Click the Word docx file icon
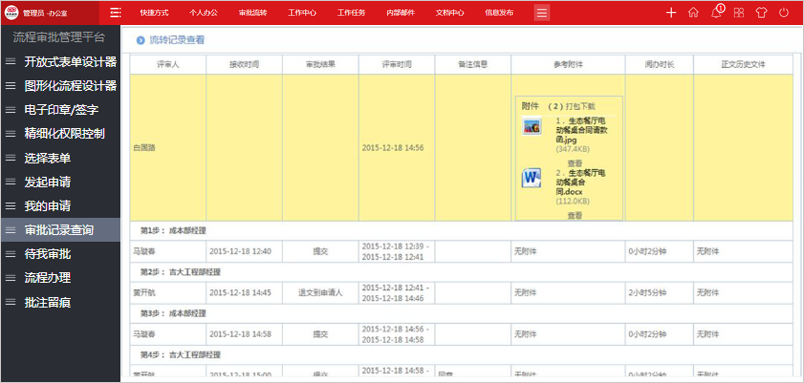The width and height of the screenshot is (804, 383). (531, 178)
